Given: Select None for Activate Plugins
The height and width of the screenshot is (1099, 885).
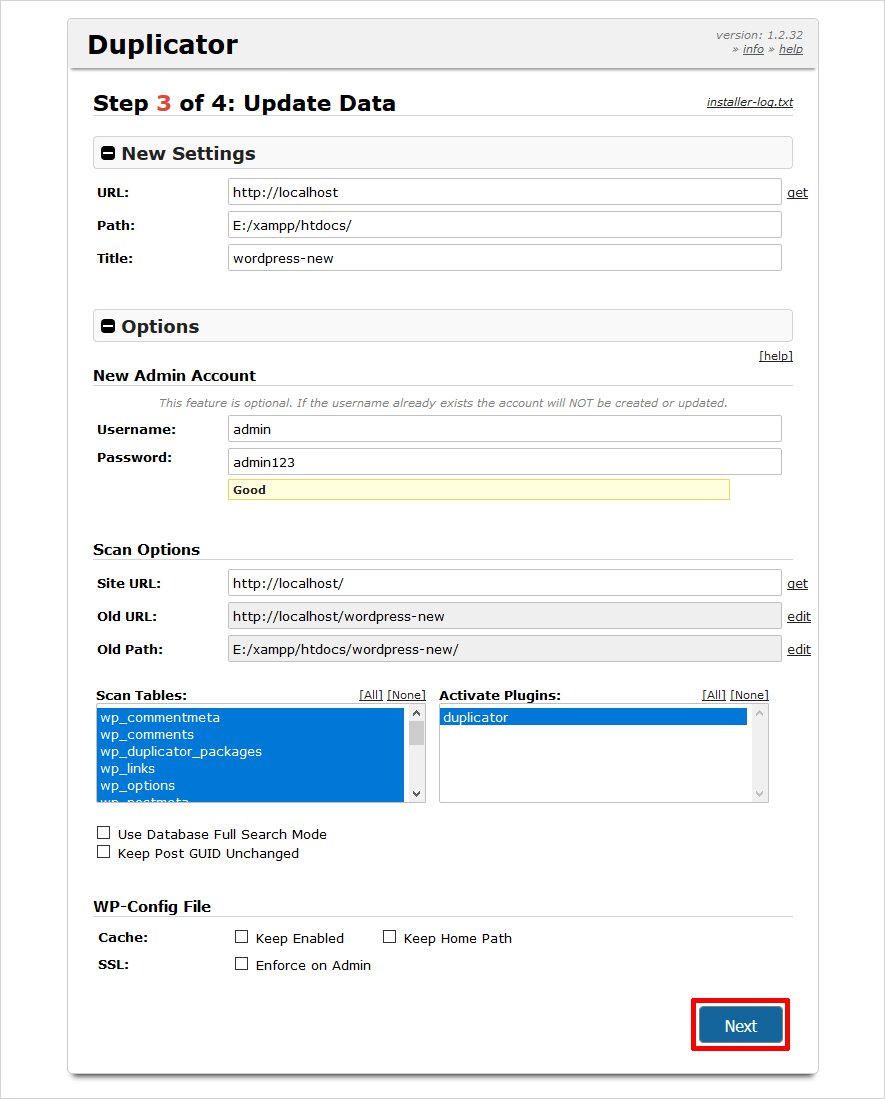Looking at the screenshot, I should tap(749, 695).
